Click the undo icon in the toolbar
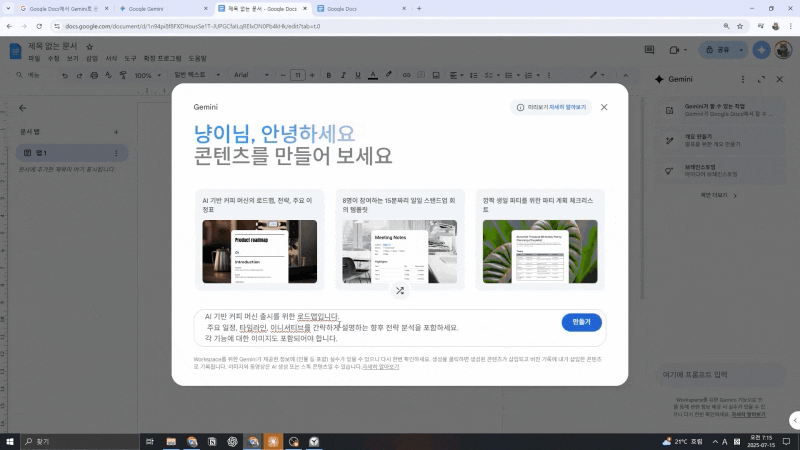The height and width of the screenshot is (450, 800). 65,76
